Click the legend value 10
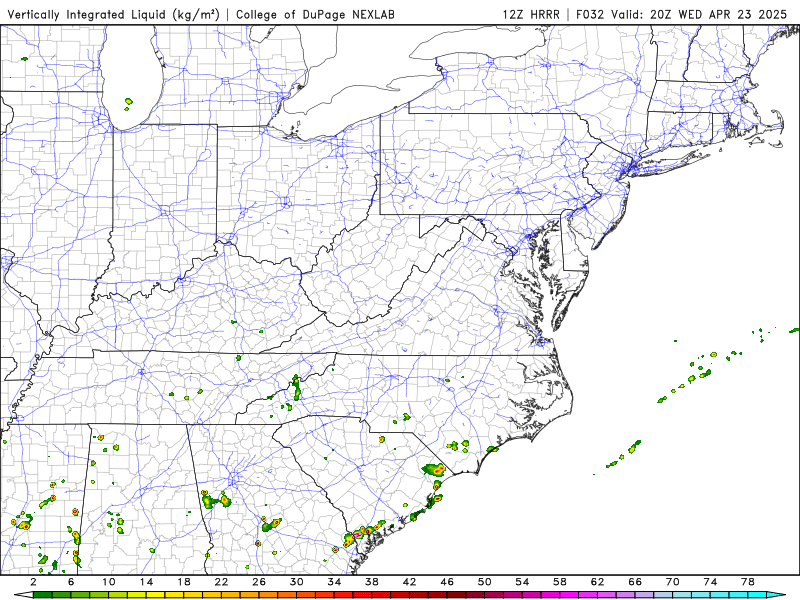This screenshot has height=600, width=800. tap(109, 582)
